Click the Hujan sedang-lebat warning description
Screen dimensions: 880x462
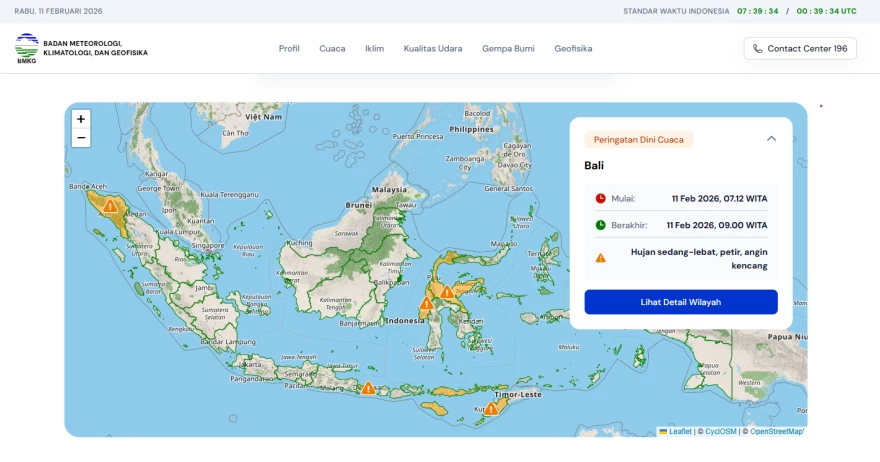pyautogui.click(x=699, y=259)
